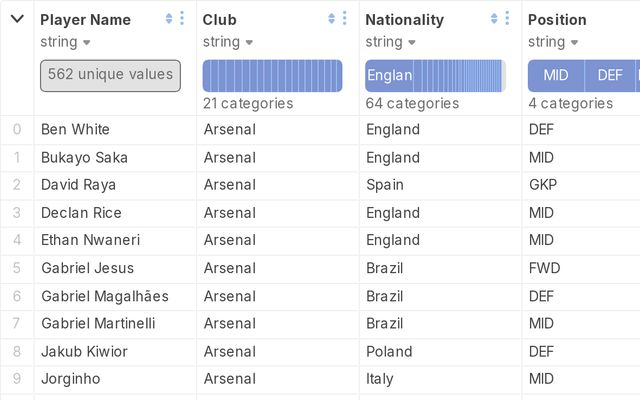
Task: Sort the Nationality column
Action: [x=494, y=19]
